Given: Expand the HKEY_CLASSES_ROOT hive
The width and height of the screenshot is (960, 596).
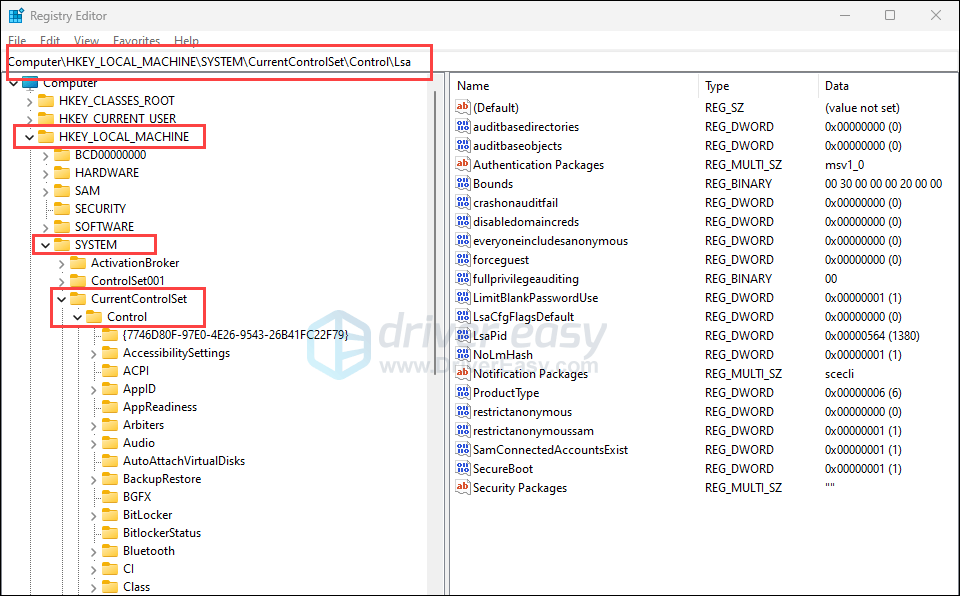Looking at the screenshot, I should (x=29, y=101).
